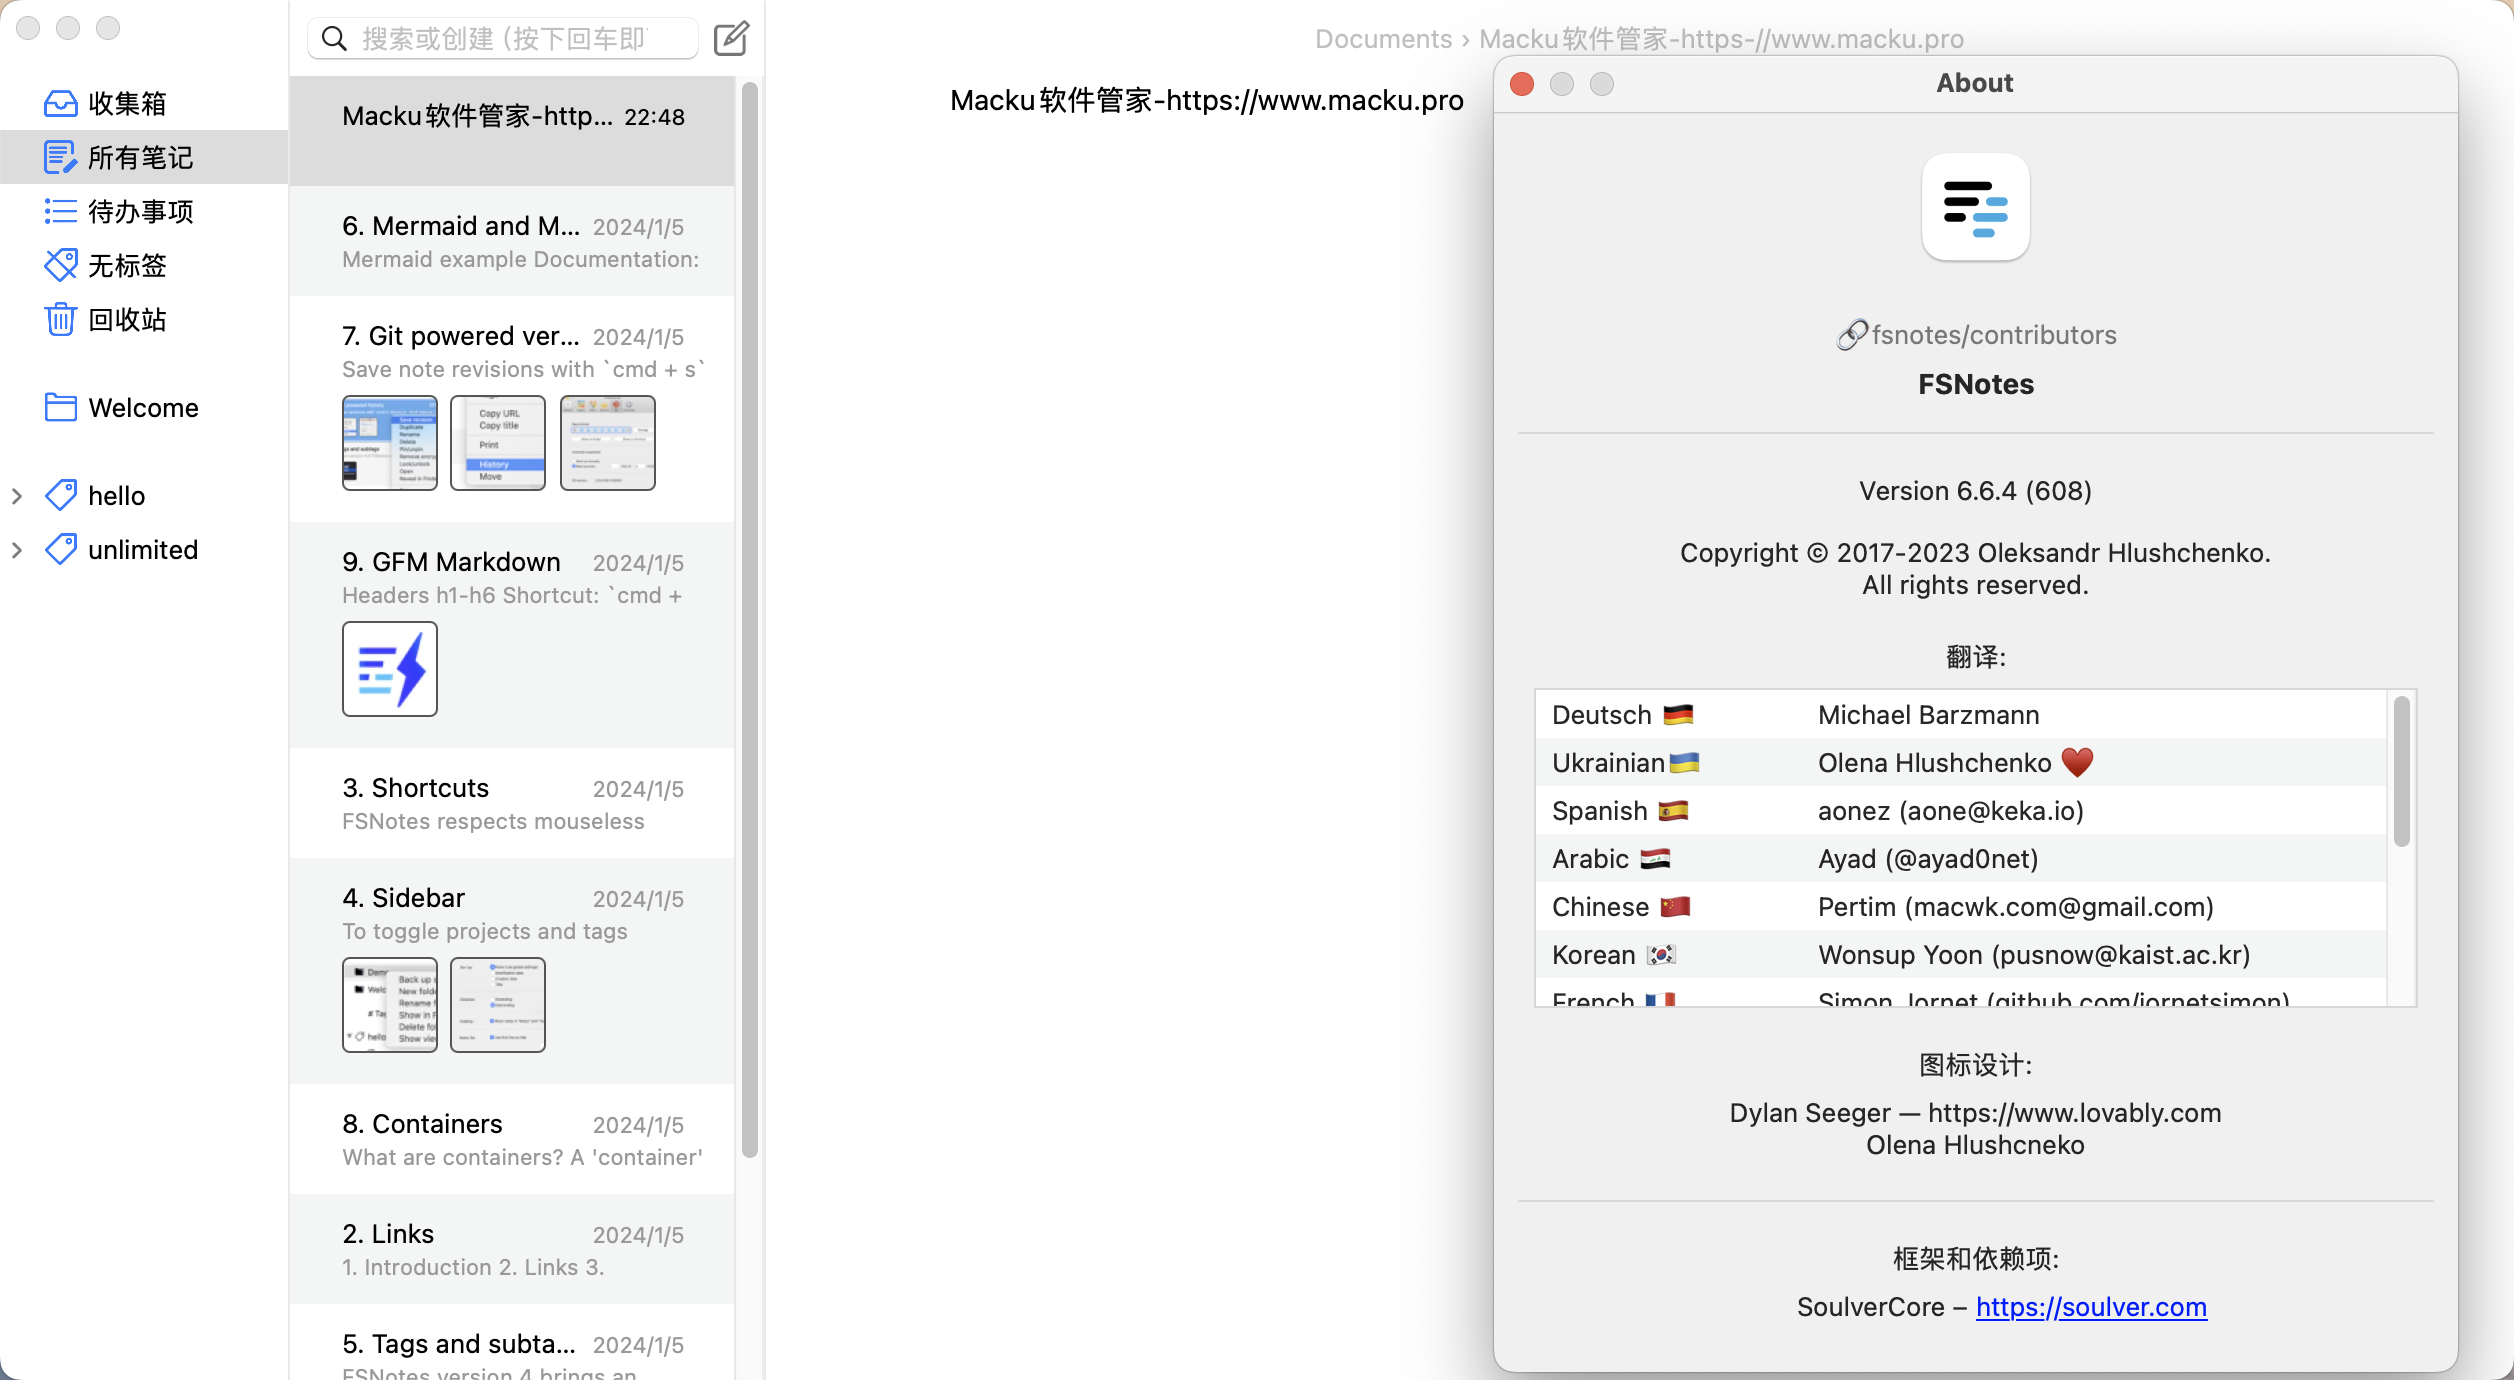Click the Copy URL thumbnail in Git note
The height and width of the screenshot is (1380, 2514).
pyautogui.click(x=498, y=443)
